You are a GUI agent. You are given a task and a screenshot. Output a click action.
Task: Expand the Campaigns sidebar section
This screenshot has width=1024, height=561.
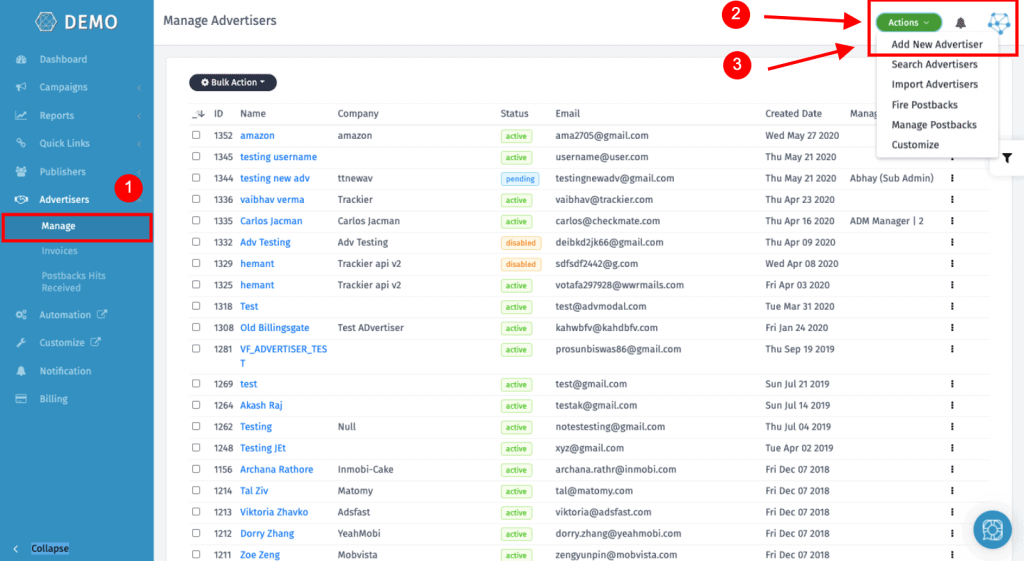click(63, 87)
